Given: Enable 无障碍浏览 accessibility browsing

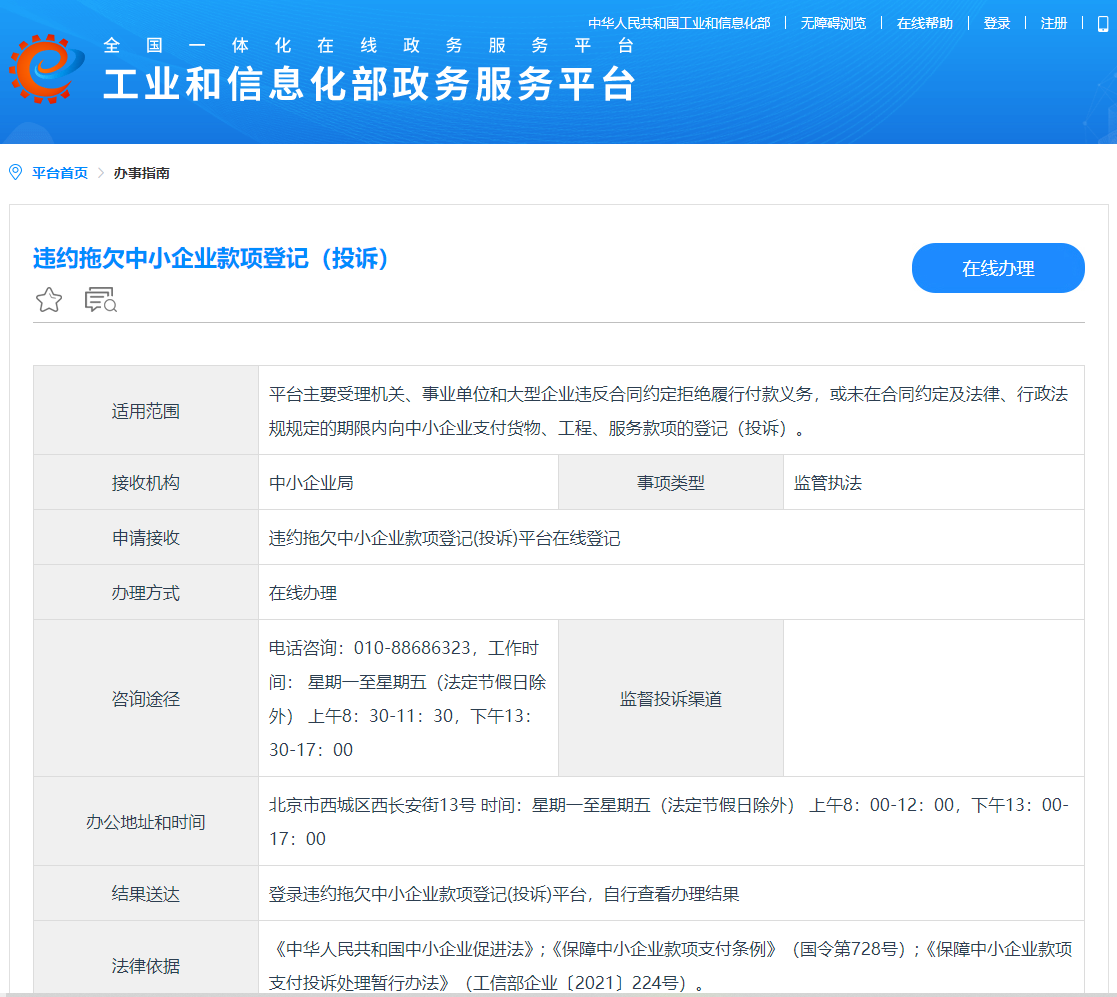Looking at the screenshot, I should tap(832, 23).
